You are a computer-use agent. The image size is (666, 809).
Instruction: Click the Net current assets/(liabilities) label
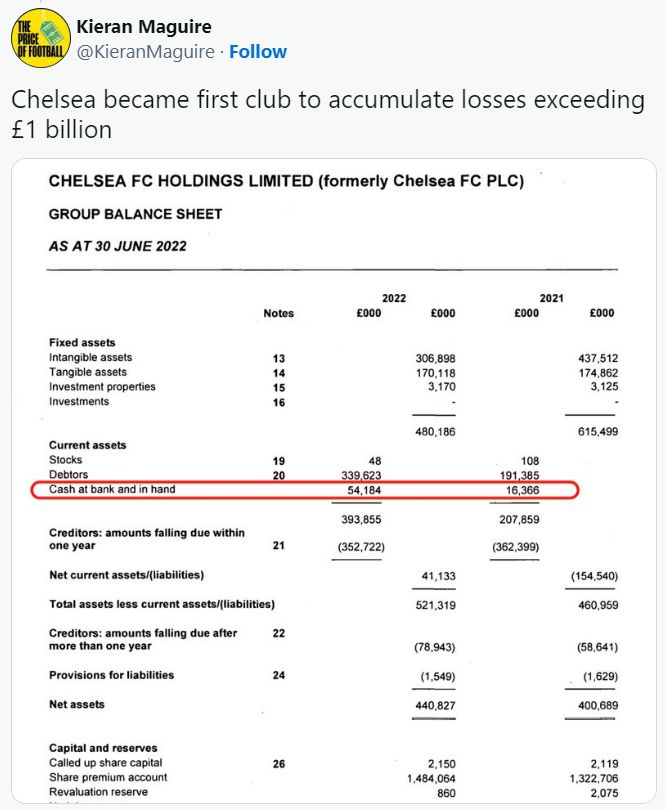[126, 575]
